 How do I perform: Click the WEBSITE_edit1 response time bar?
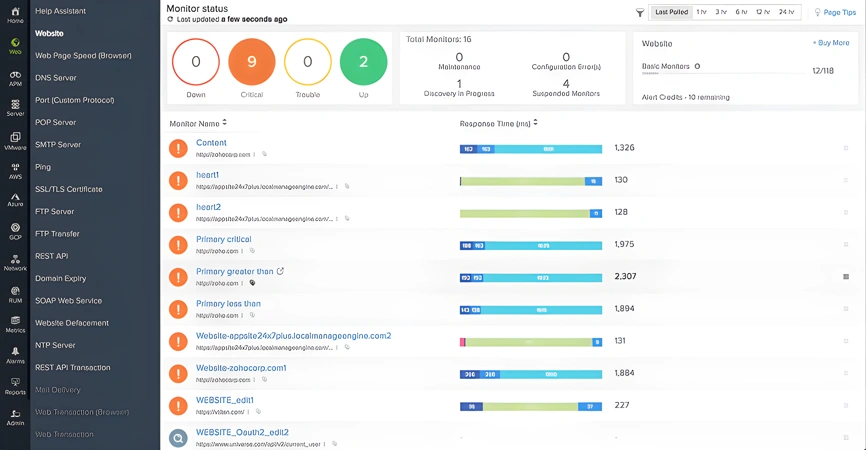pos(531,406)
